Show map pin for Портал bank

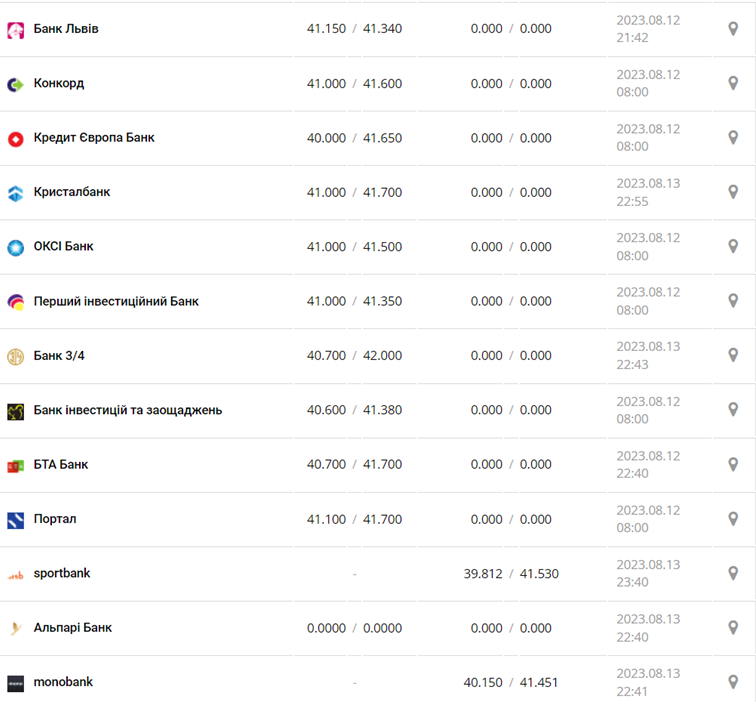(733, 519)
